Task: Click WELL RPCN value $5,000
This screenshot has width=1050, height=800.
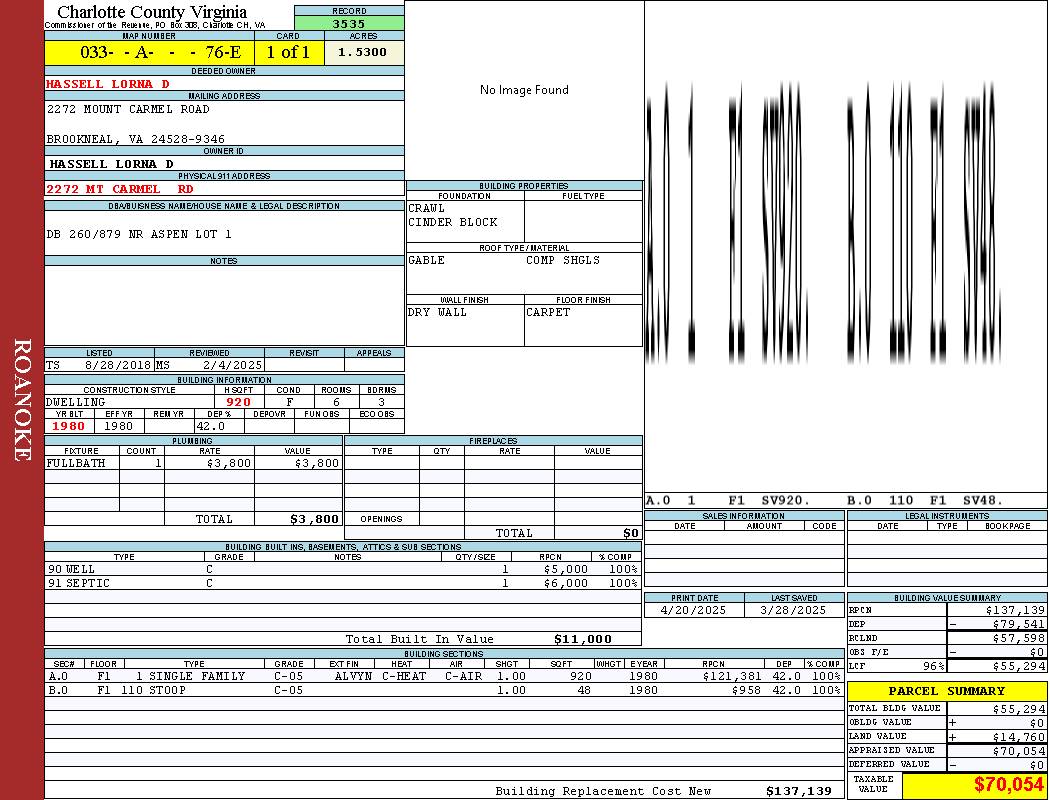Action: coord(566,569)
